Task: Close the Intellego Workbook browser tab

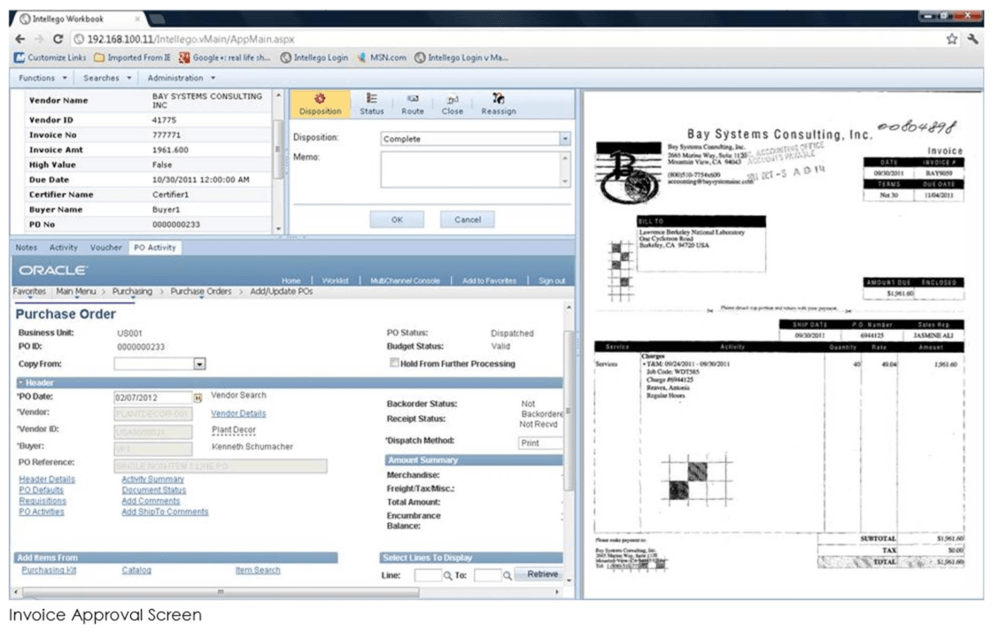Action: (x=137, y=19)
